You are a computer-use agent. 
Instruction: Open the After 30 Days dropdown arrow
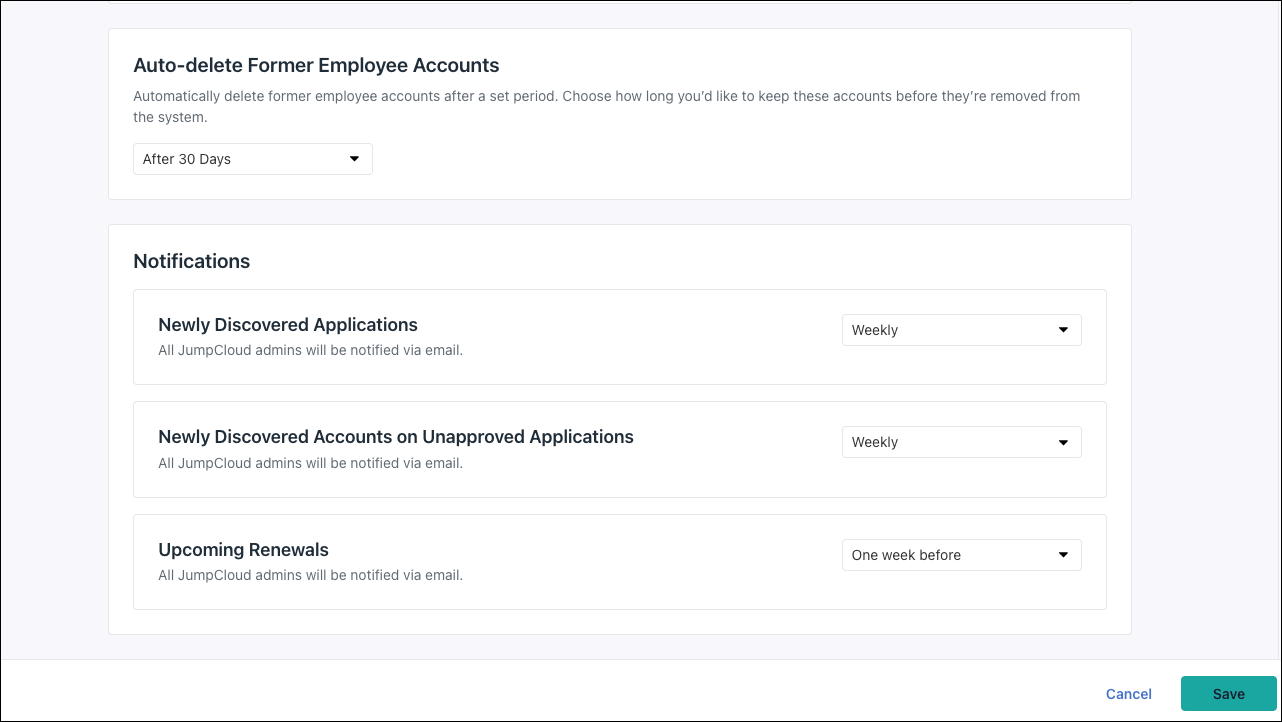(x=354, y=158)
